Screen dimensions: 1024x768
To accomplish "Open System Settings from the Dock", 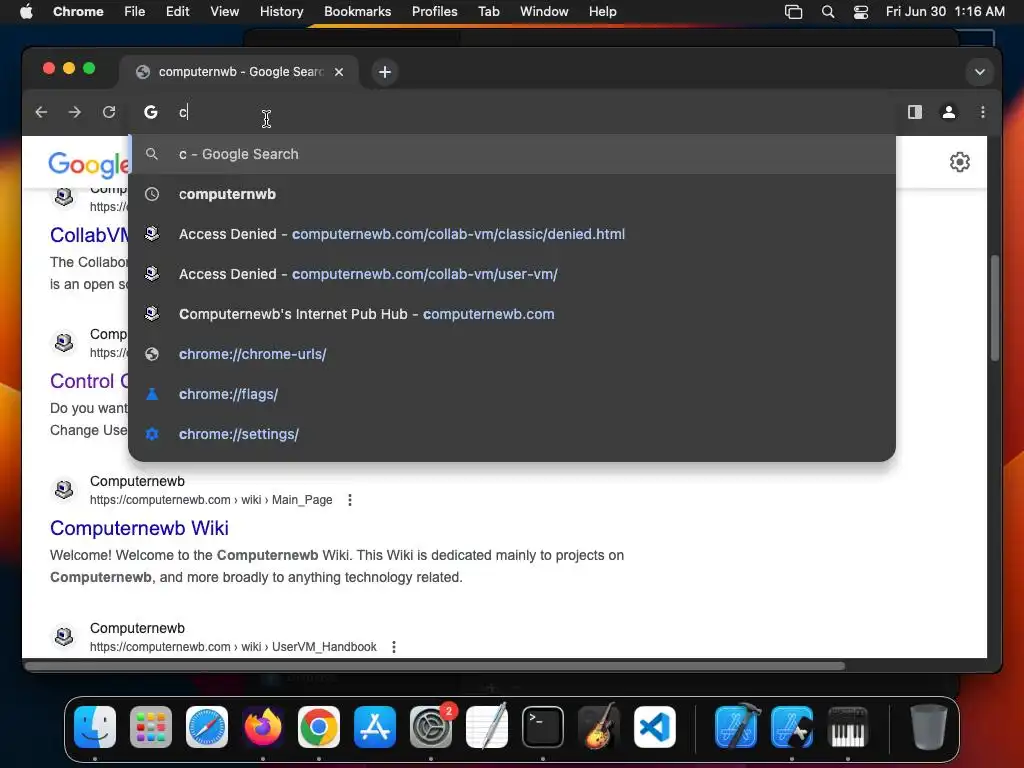I will coord(431,727).
